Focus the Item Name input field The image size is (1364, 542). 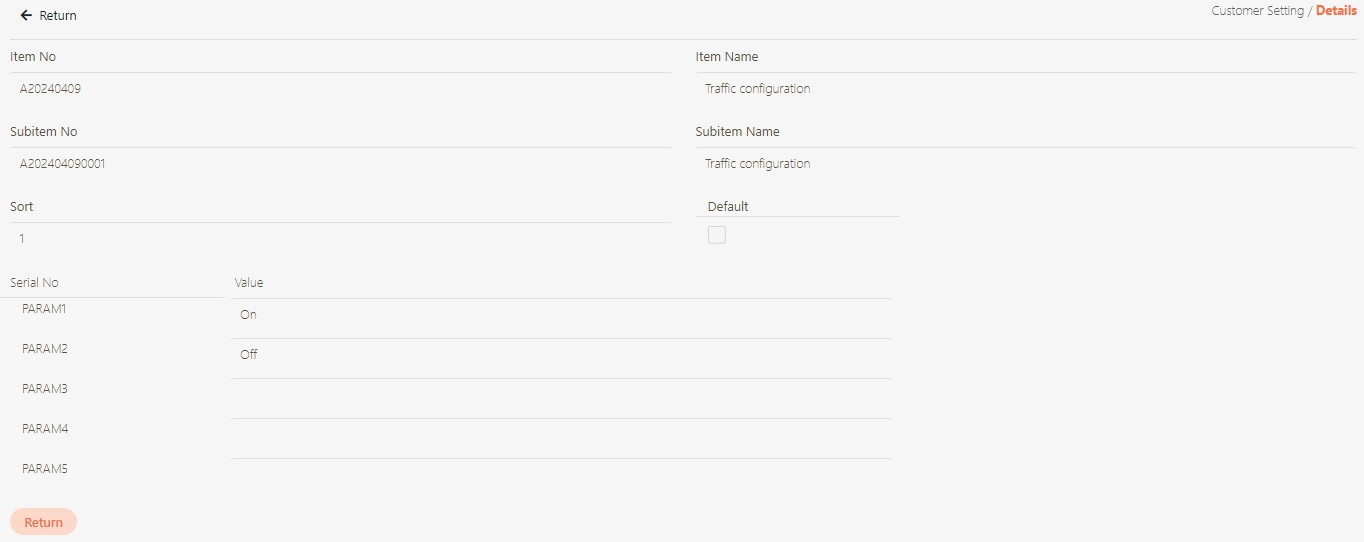[1026, 89]
